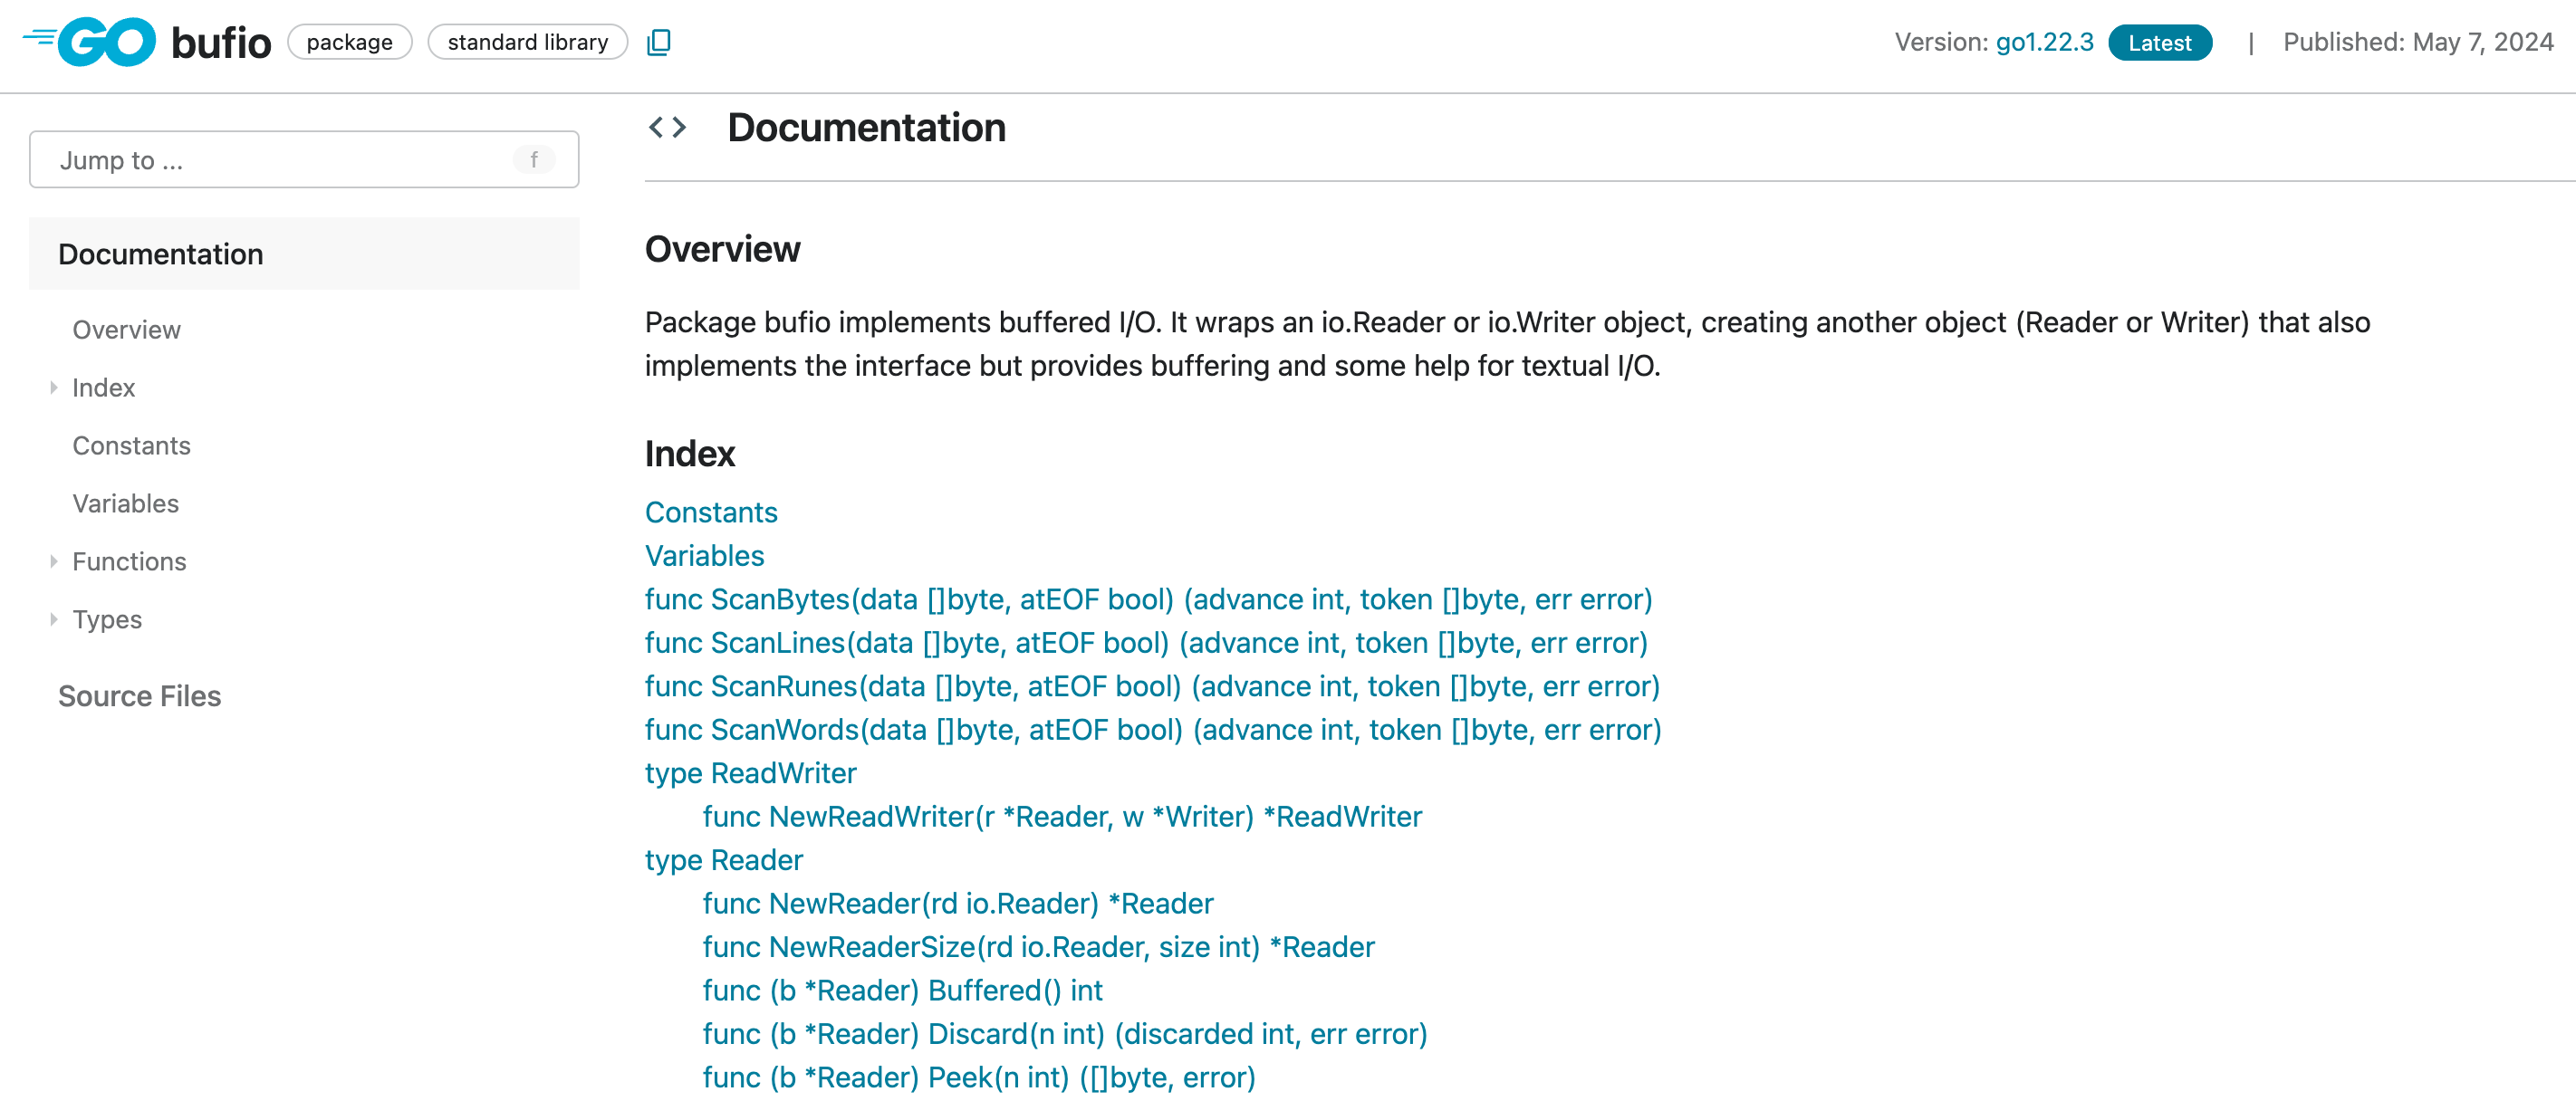
Task: Click the 'f' shortcut badge in Jump to
Action: pos(534,160)
